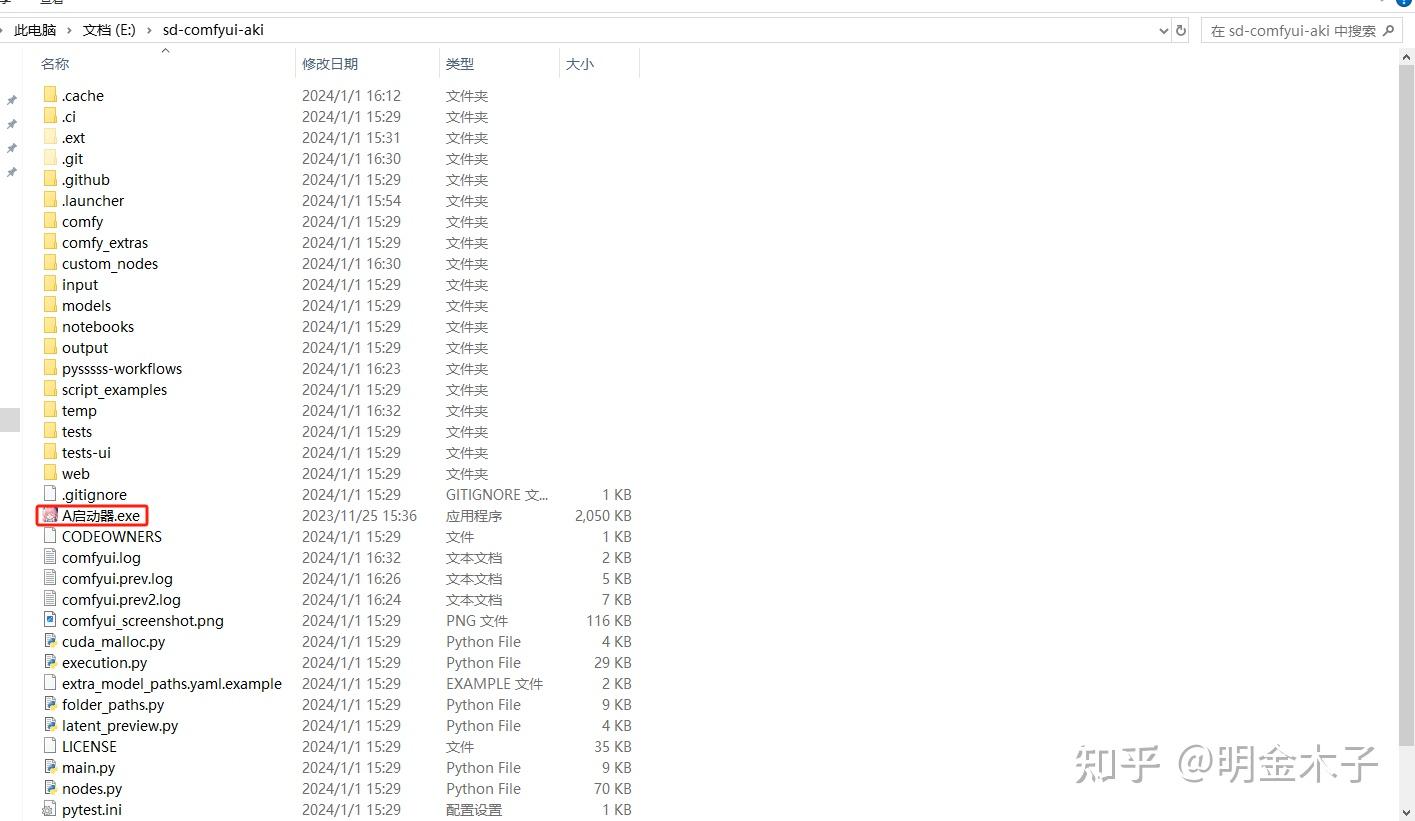Click the search magnifier icon
Image resolution: width=1415 pixels, height=821 pixels.
coord(1387,30)
